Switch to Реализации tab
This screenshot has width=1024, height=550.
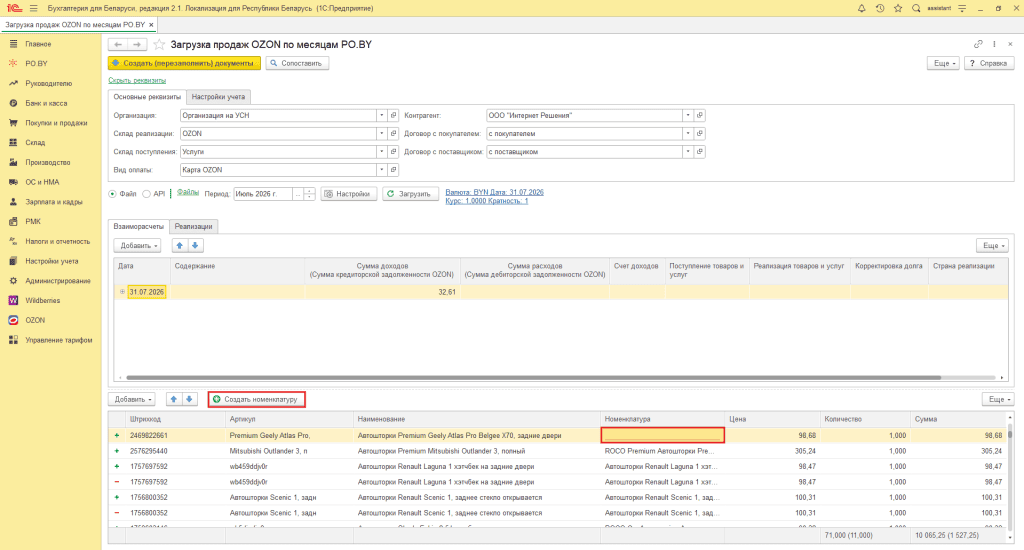click(x=193, y=226)
